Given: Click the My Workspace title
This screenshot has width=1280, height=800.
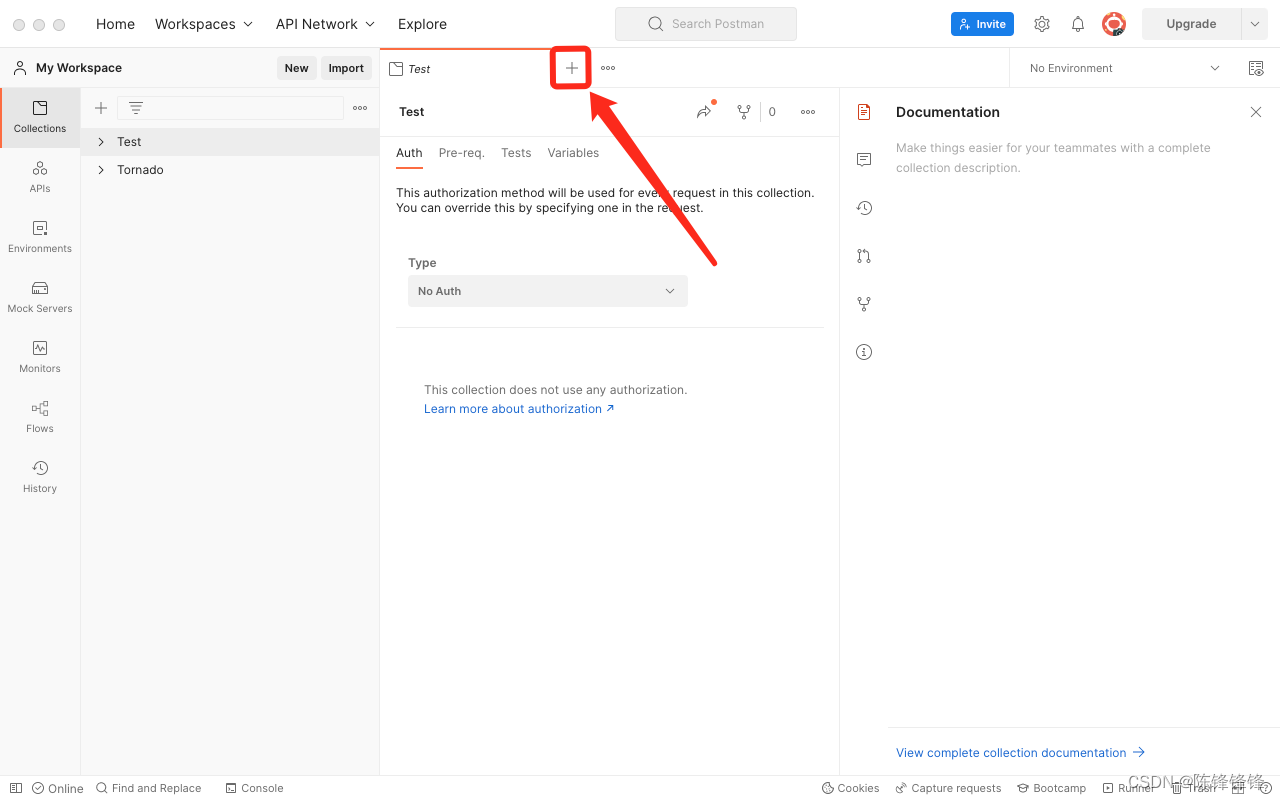Looking at the screenshot, I should [x=79, y=68].
